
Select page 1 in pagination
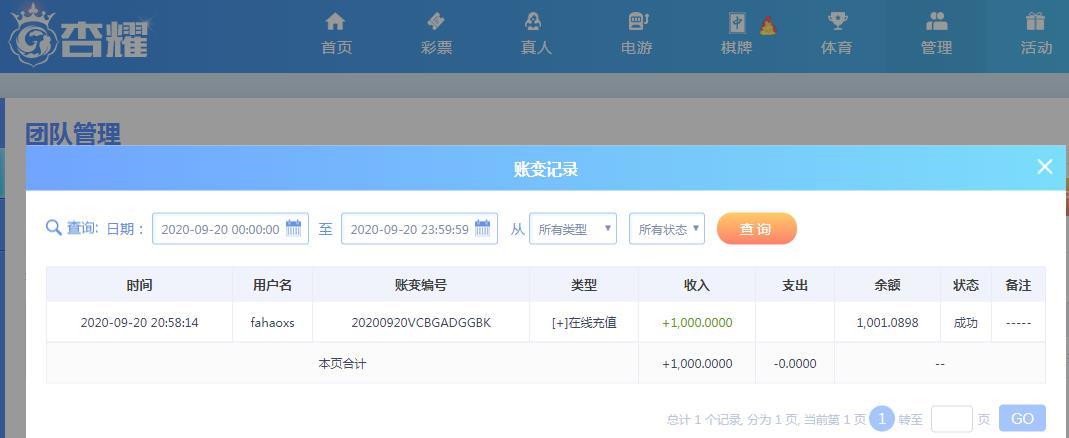pyautogui.click(x=882, y=418)
